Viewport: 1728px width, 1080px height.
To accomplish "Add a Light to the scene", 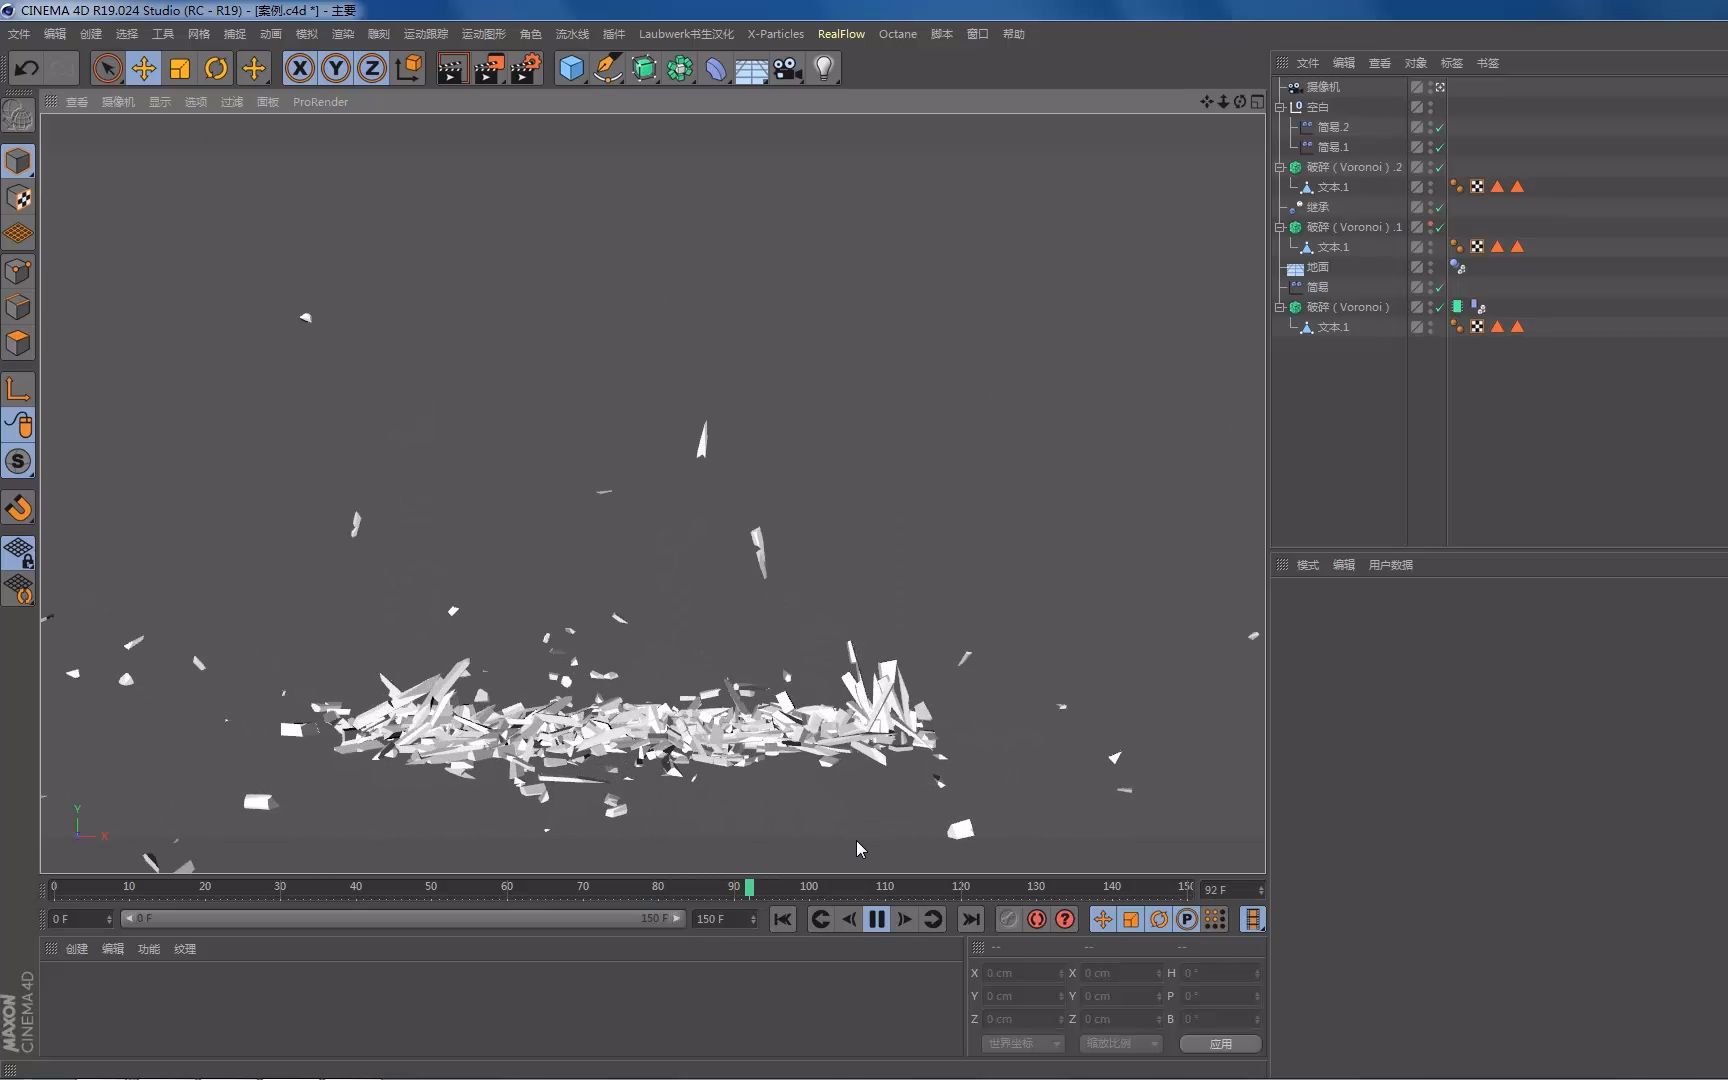I will coord(823,68).
